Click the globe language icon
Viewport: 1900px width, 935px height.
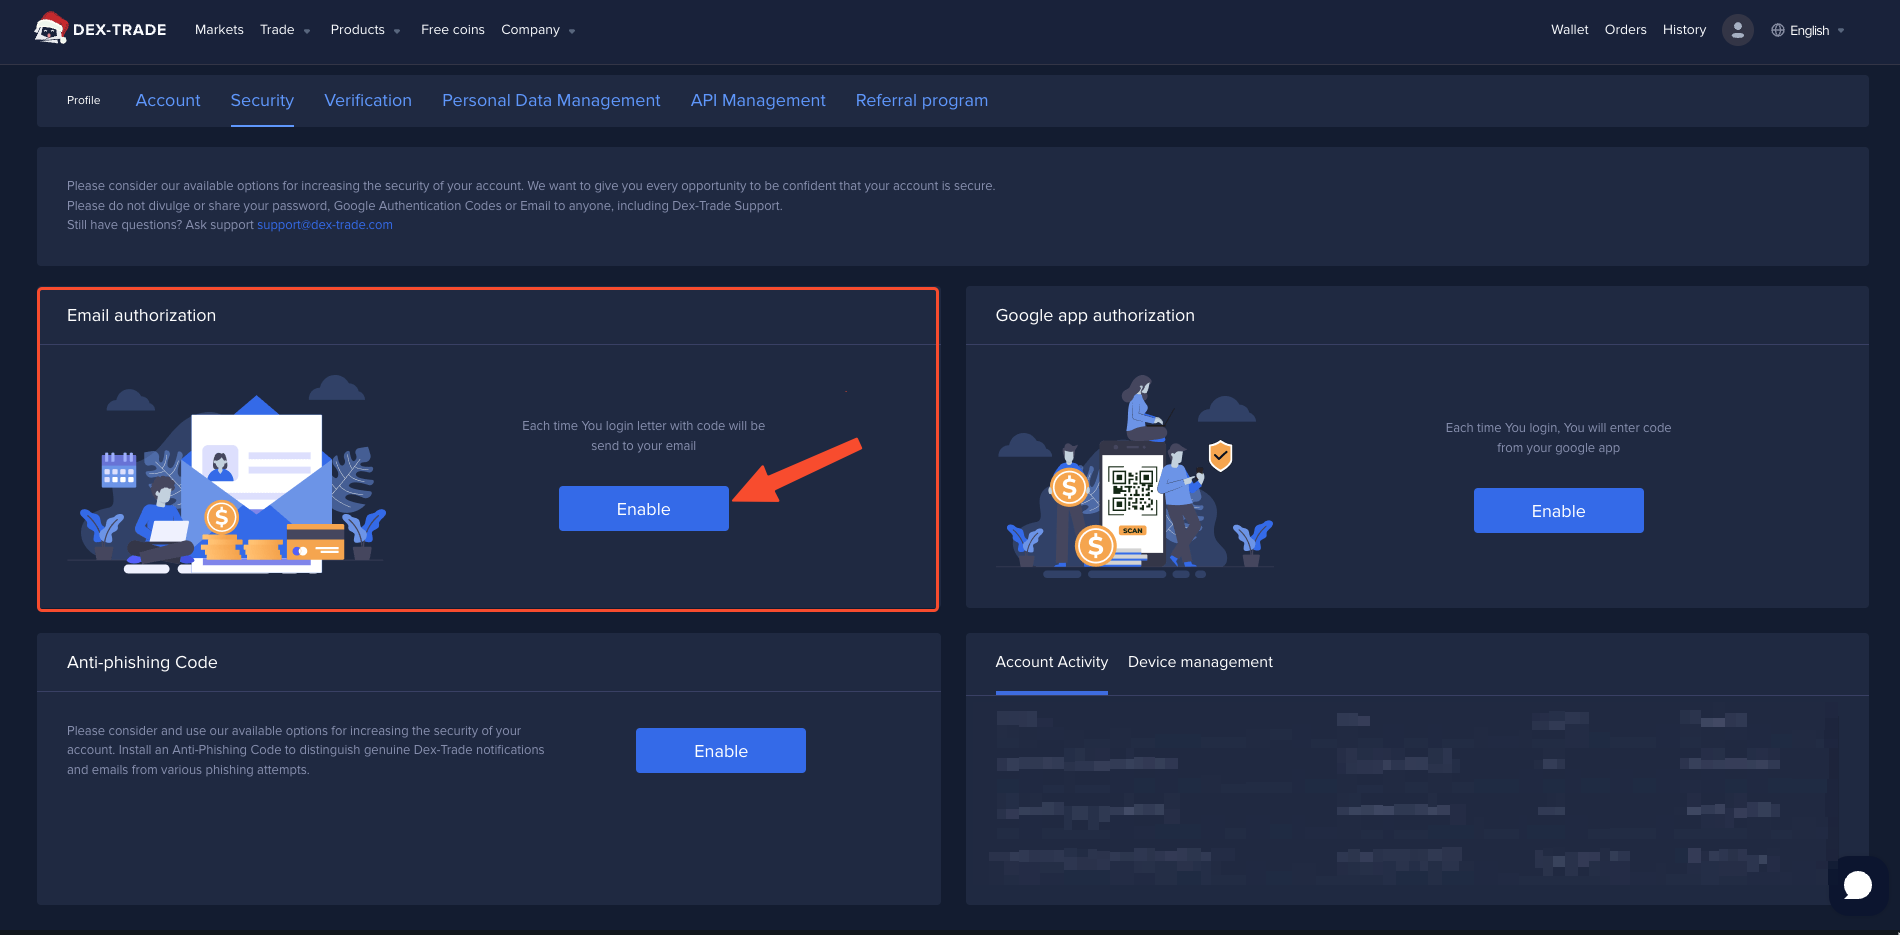point(1778,30)
